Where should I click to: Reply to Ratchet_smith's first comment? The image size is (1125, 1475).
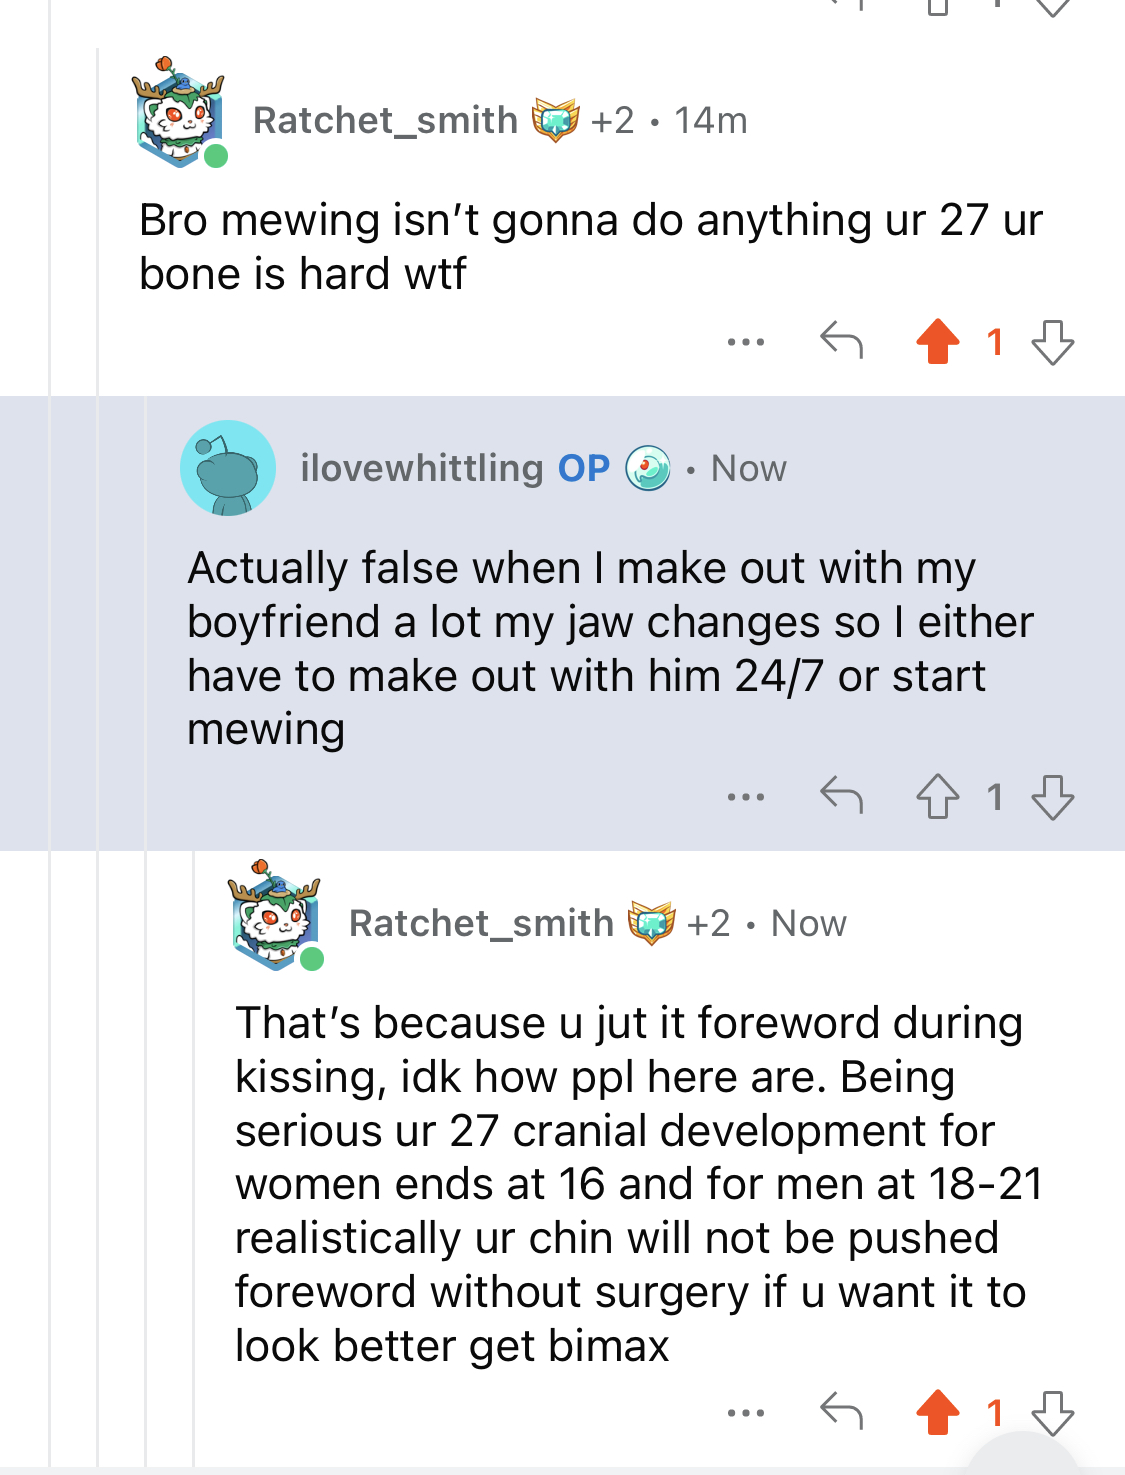click(841, 341)
